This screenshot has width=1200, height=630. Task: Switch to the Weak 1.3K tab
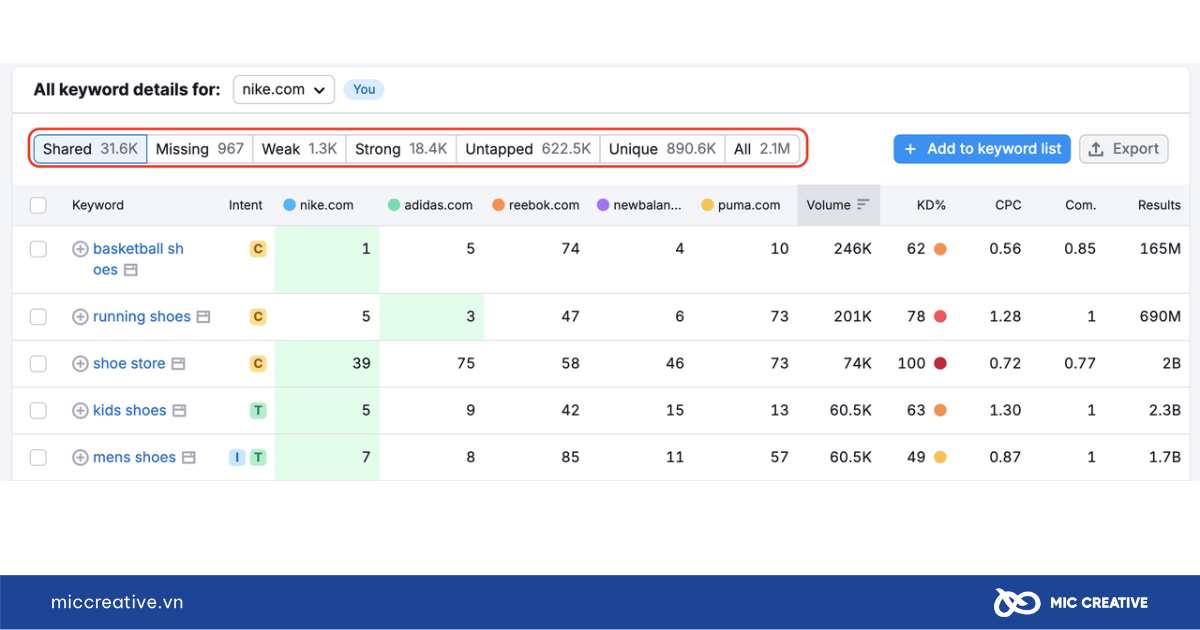pyautogui.click(x=300, y=149)
